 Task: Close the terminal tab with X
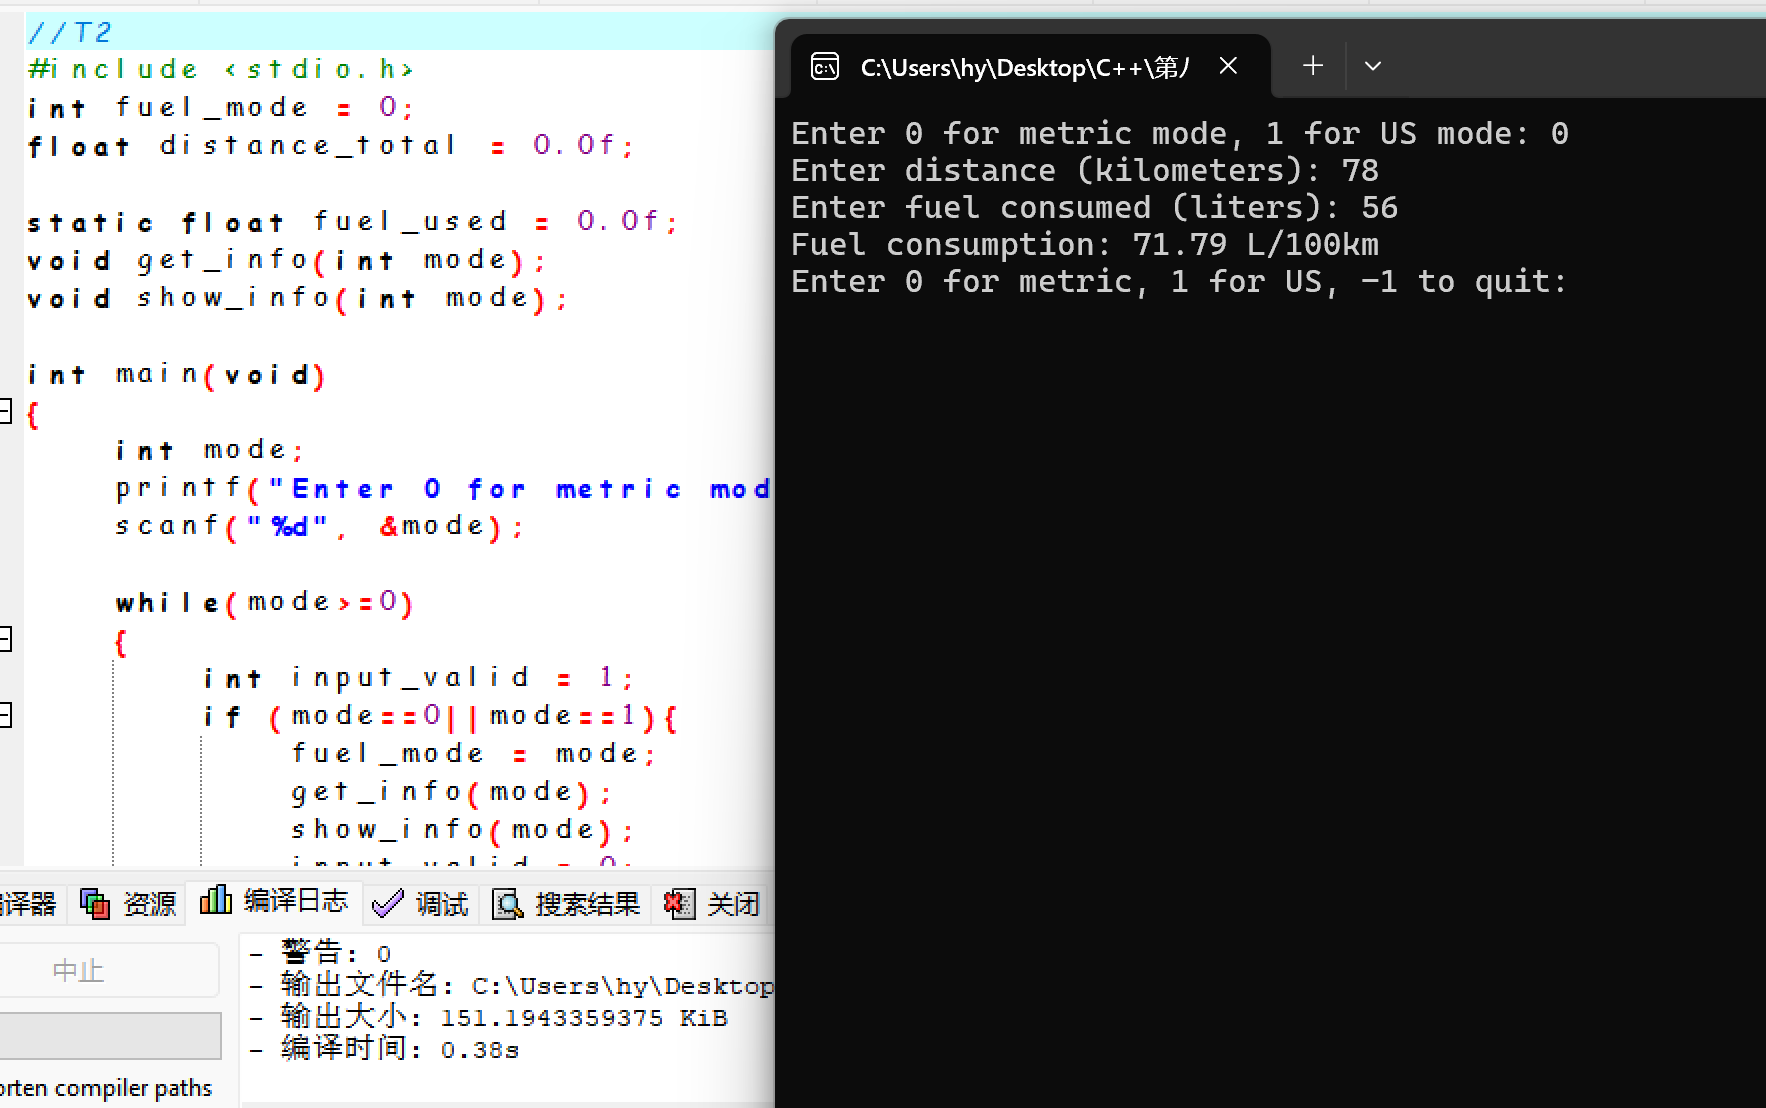tap(1229, 66)
